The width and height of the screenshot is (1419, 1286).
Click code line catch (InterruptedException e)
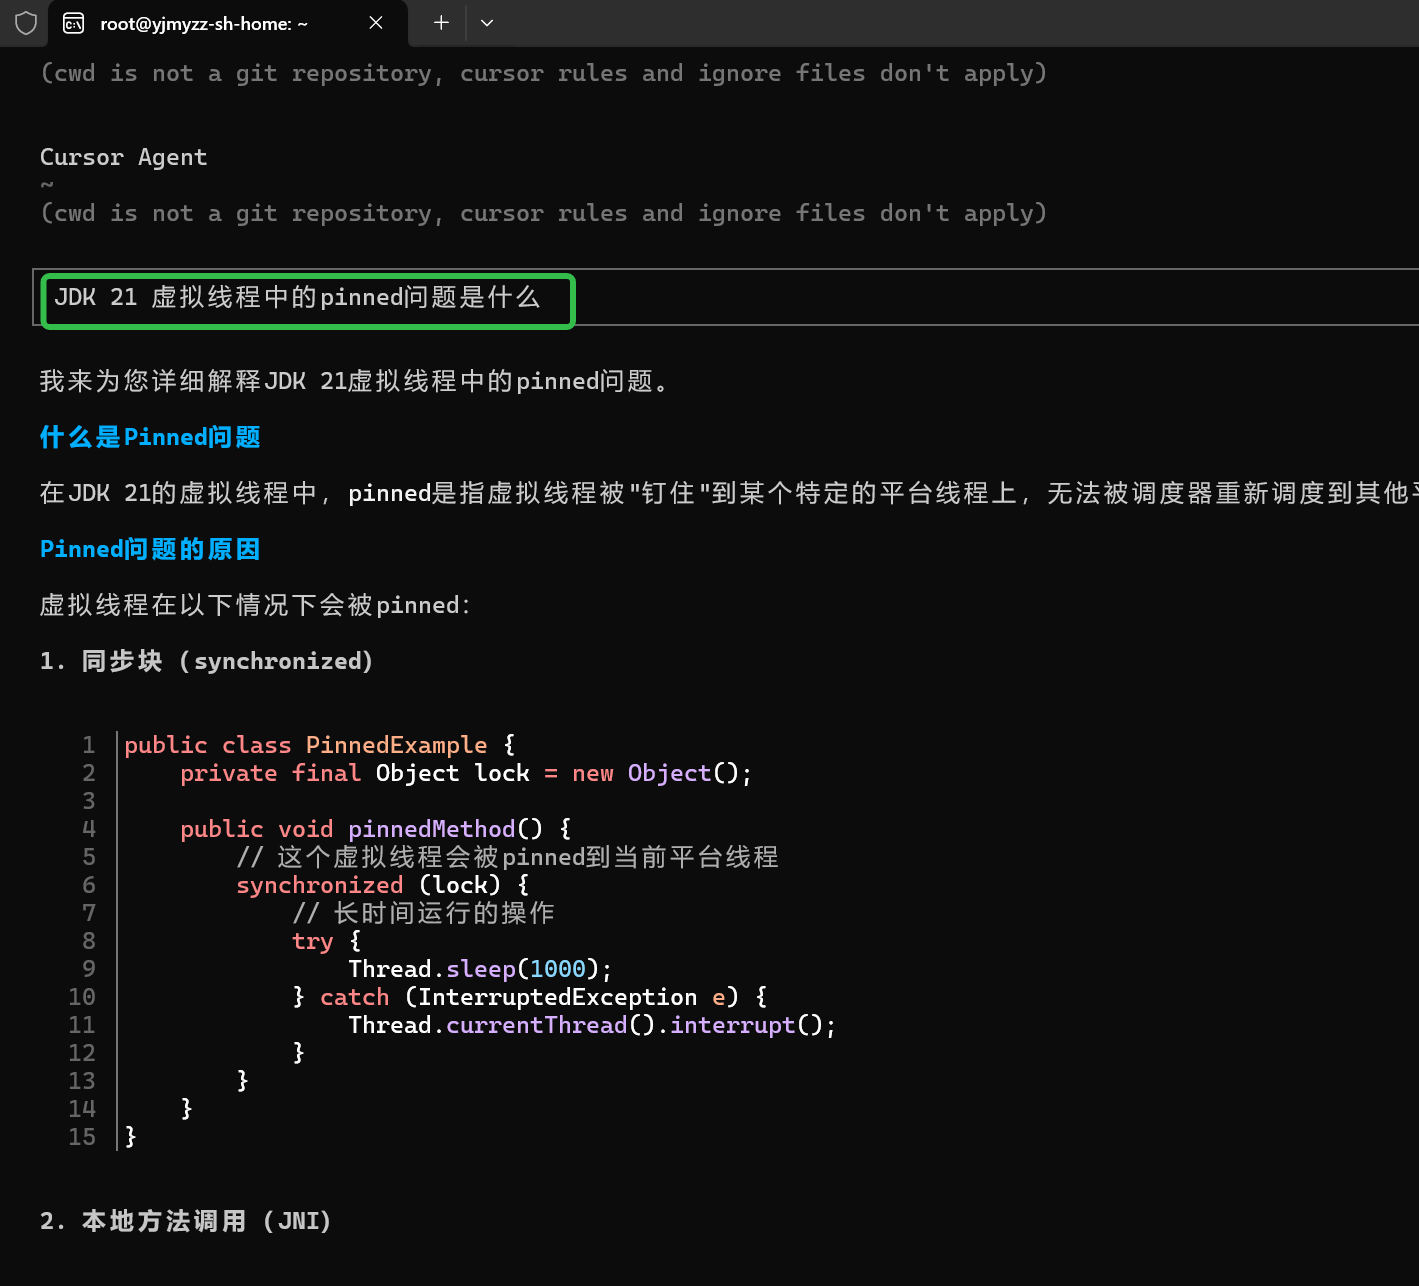click(x=530, y=997)
